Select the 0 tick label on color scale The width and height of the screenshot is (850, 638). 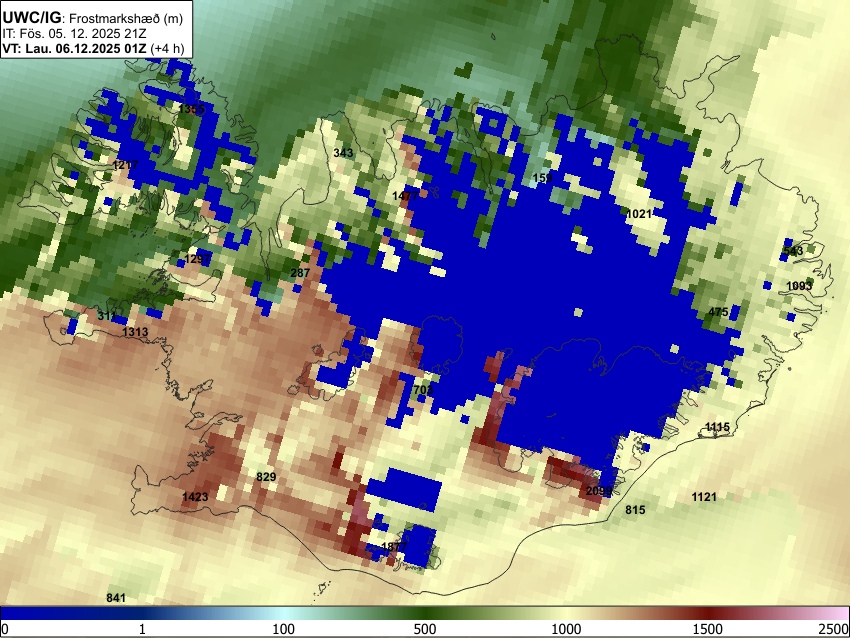pyautogui.click(x=5, y=629)
